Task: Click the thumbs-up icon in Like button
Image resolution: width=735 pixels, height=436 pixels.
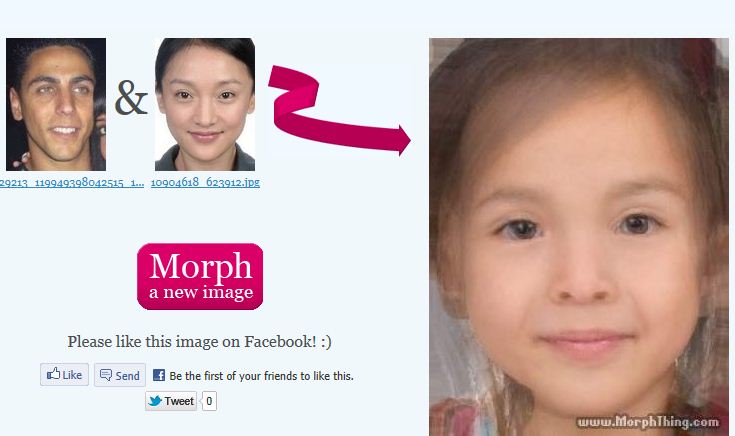Action: (x=53, y=374)
